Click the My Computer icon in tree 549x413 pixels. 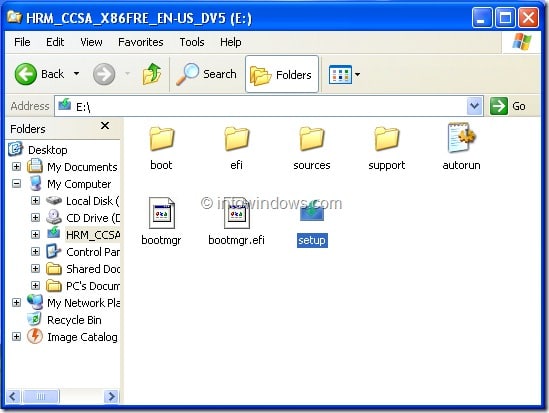pyautogui.click(x=35, y=183)
